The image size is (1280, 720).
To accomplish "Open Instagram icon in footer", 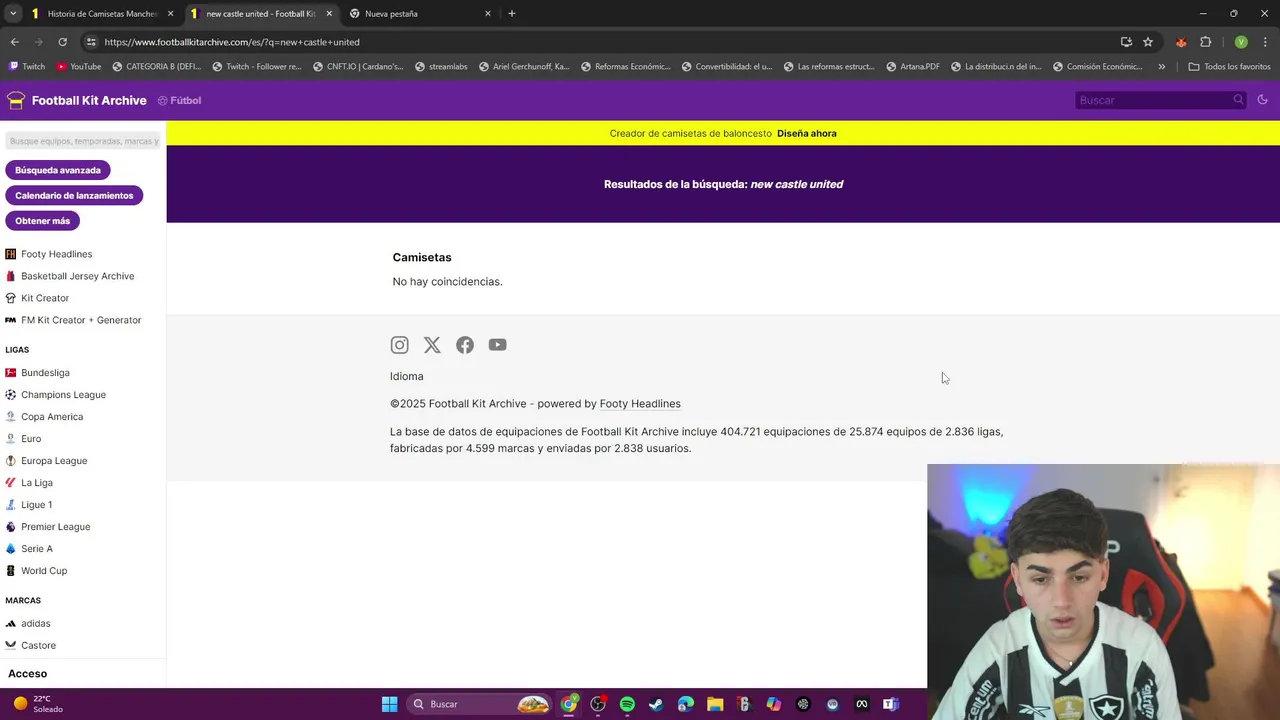I will point(399,345).
